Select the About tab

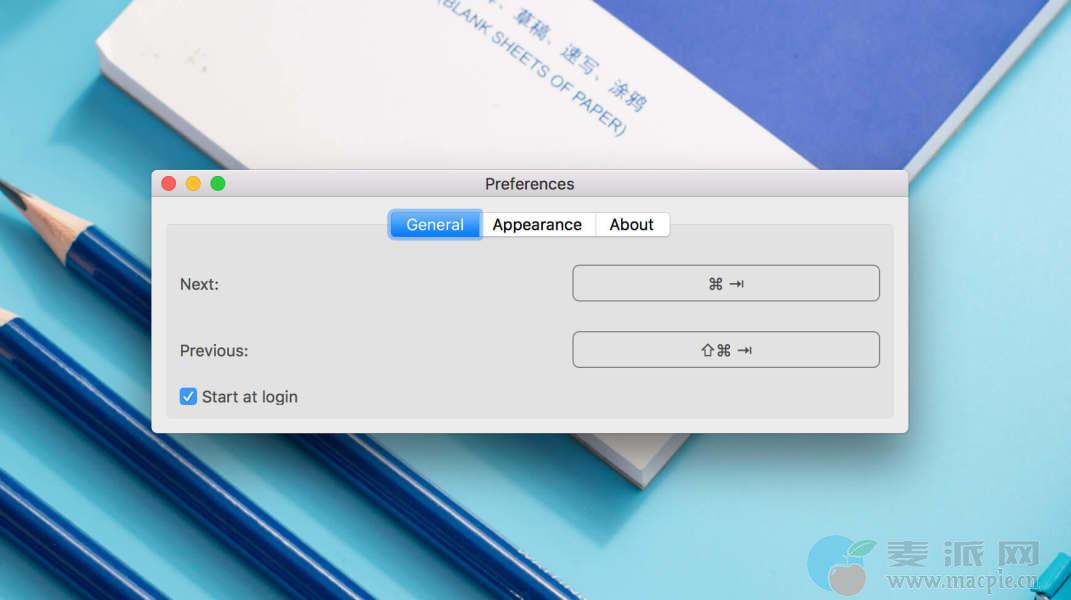(631, 225)
